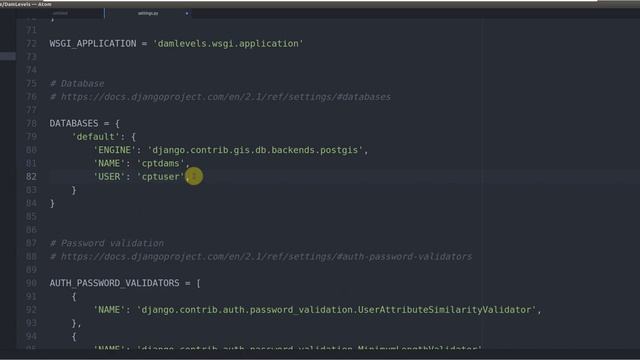Click line number 90 in gutter
Screen dimensions: 640x360
click(31, 283)
